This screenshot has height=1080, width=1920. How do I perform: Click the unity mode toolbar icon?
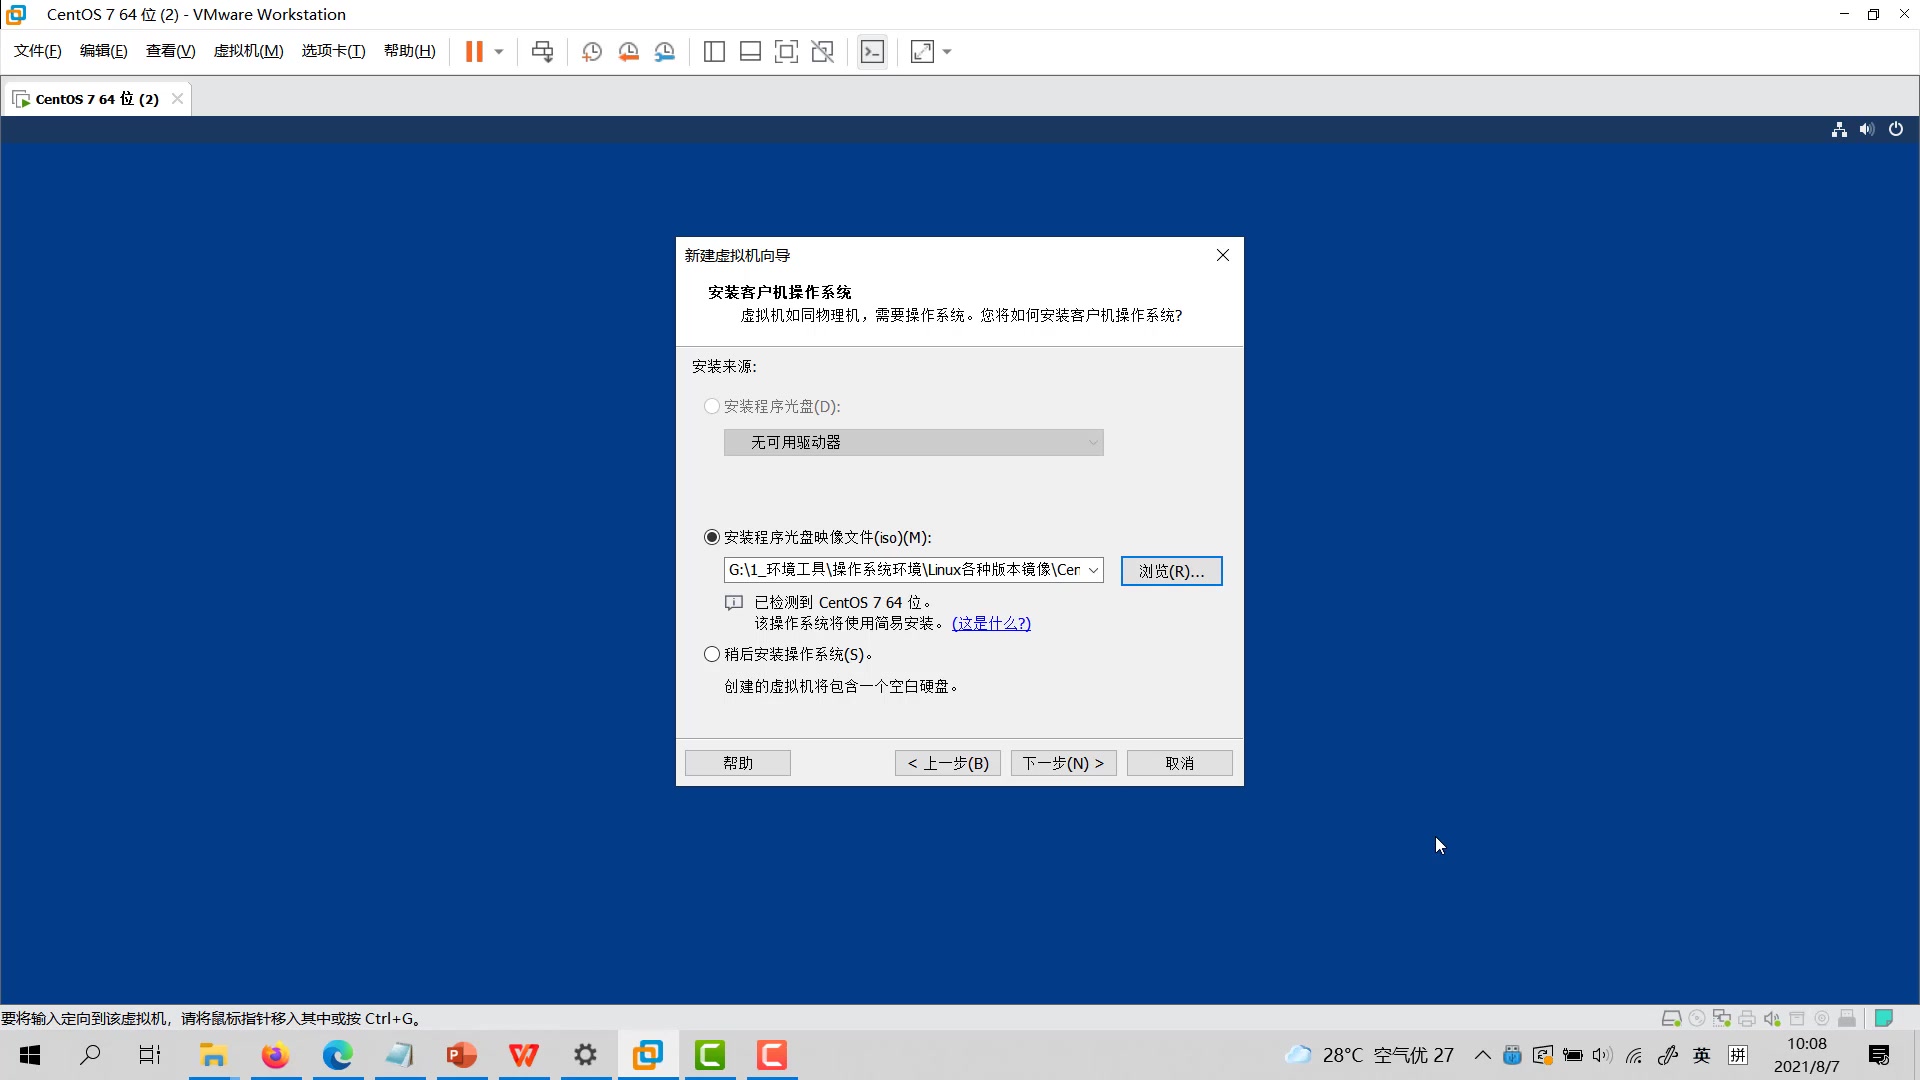click(822, 52)
